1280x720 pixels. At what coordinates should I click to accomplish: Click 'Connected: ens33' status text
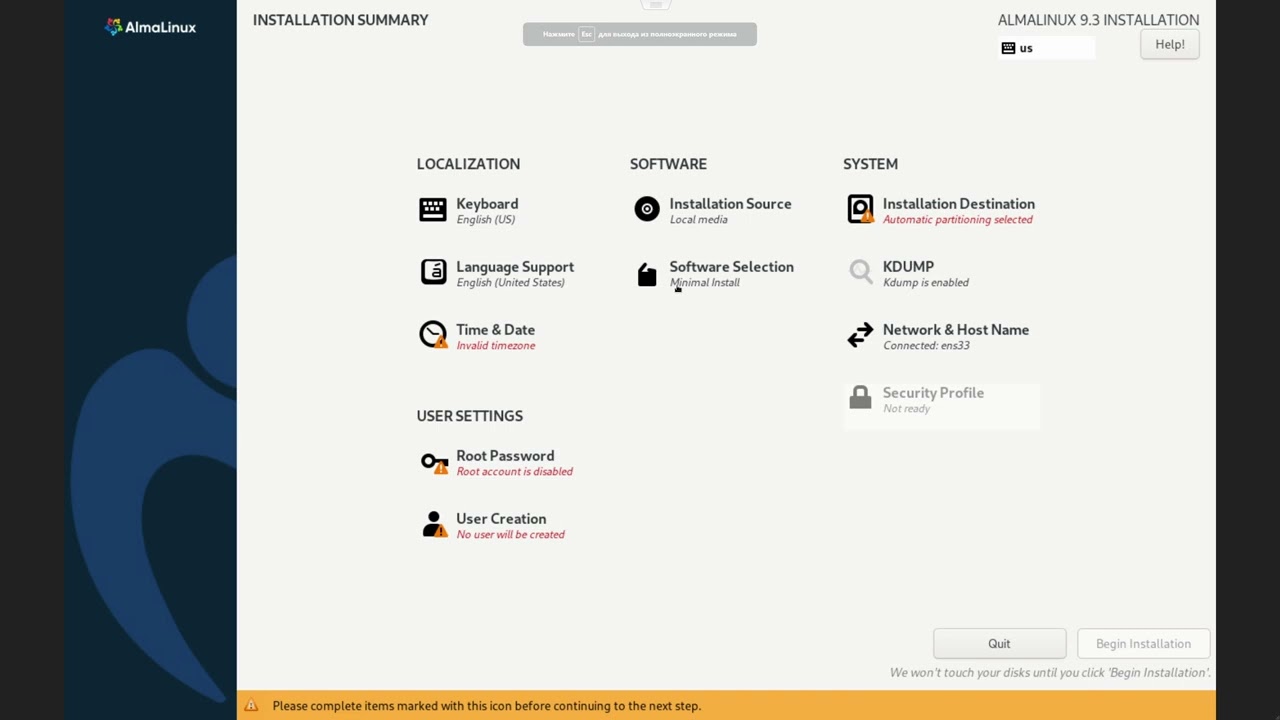tap(926, 346)
